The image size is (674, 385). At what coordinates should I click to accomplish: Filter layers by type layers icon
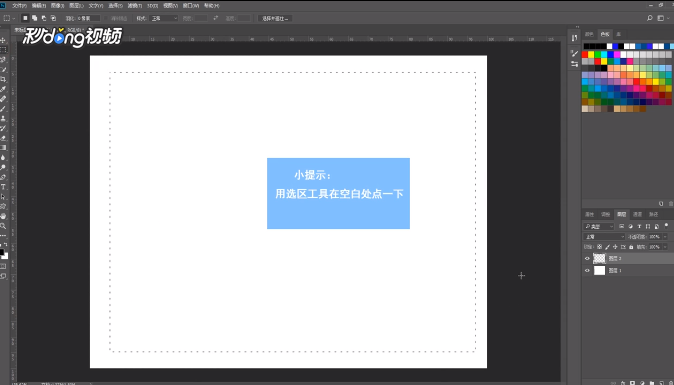[x=639, y=226]
